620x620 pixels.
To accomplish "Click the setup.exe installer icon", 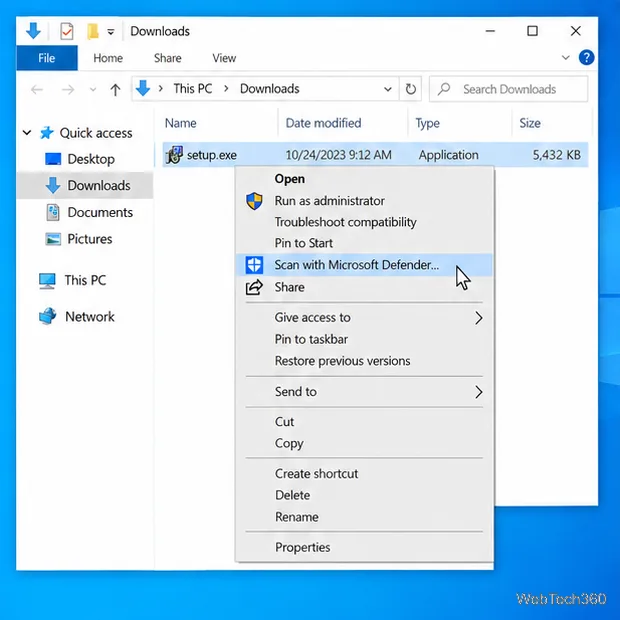I will point(174,155).
